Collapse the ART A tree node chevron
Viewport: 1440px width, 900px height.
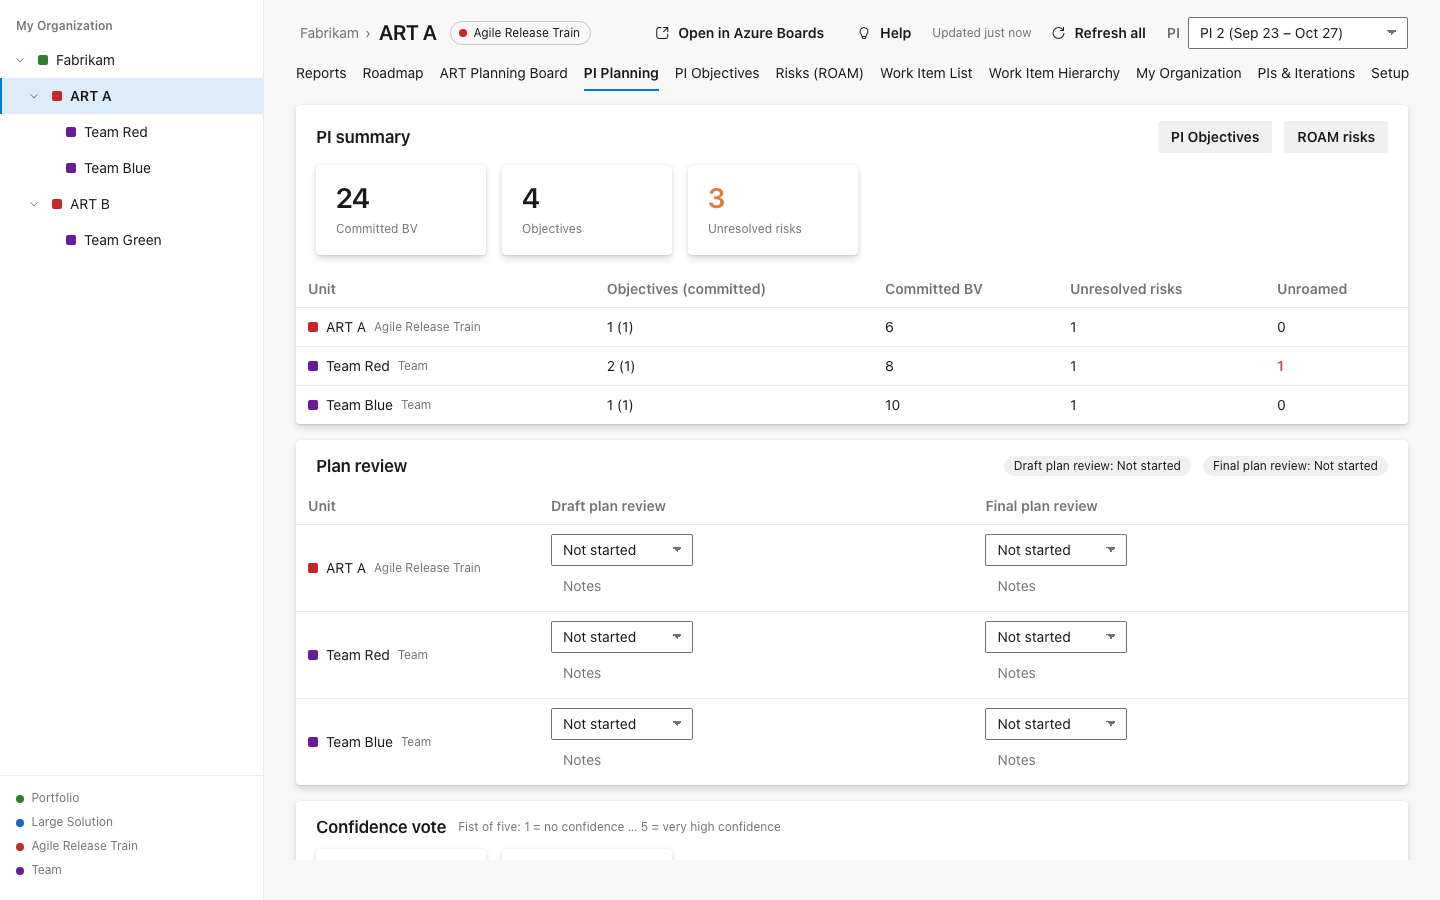(x=34, y=96)
